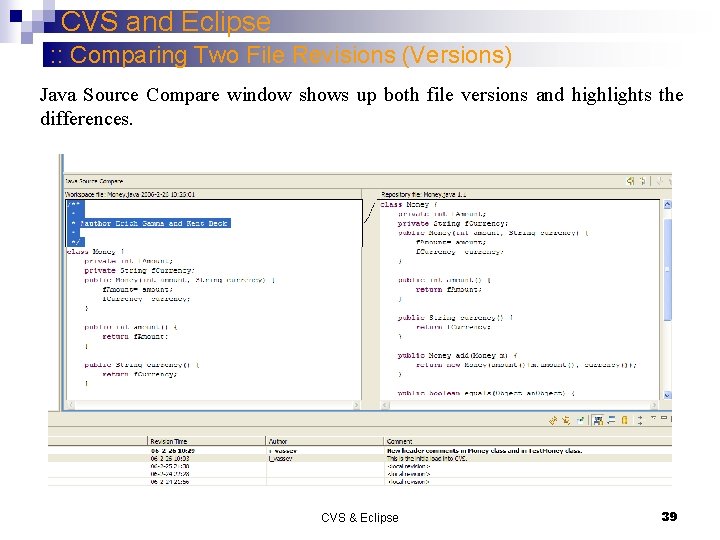Click 'public Money add(Money m)' in repository pane
Screen dimensions: 720x540
point(457,355)
